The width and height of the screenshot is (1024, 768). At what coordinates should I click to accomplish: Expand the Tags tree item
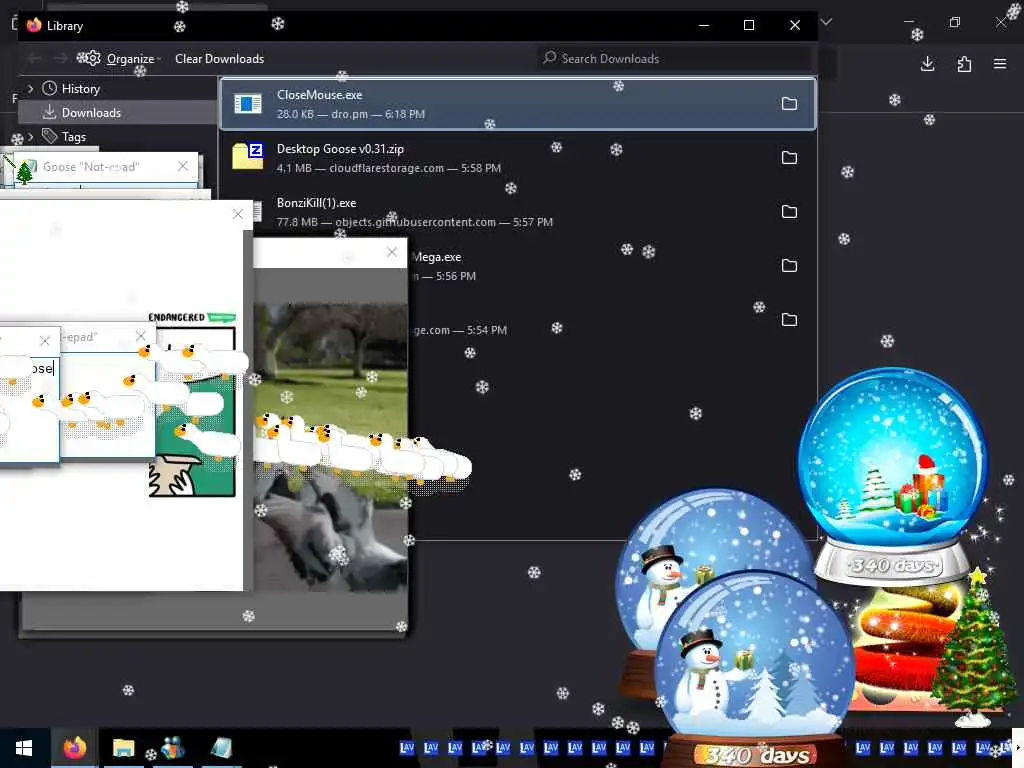[30, 136]
